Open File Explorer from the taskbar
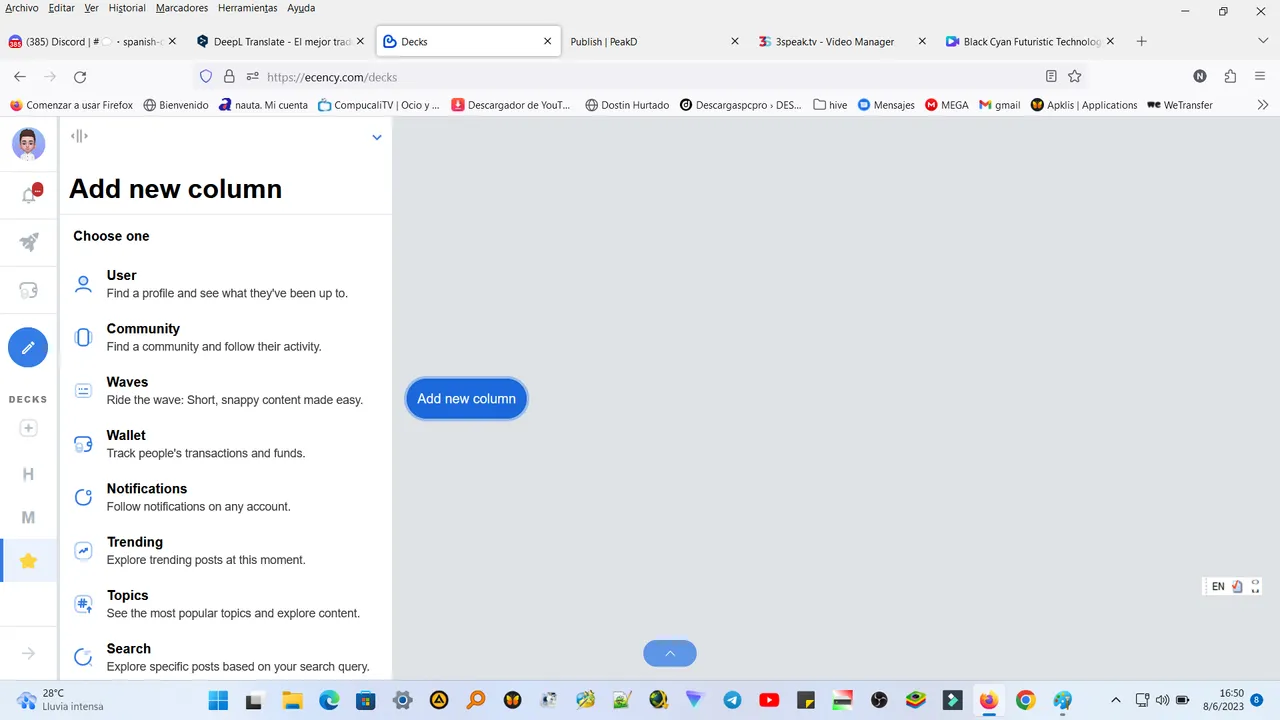This screenshot has height=720, width=1280. pyautogui.click(x=292, y=700)
